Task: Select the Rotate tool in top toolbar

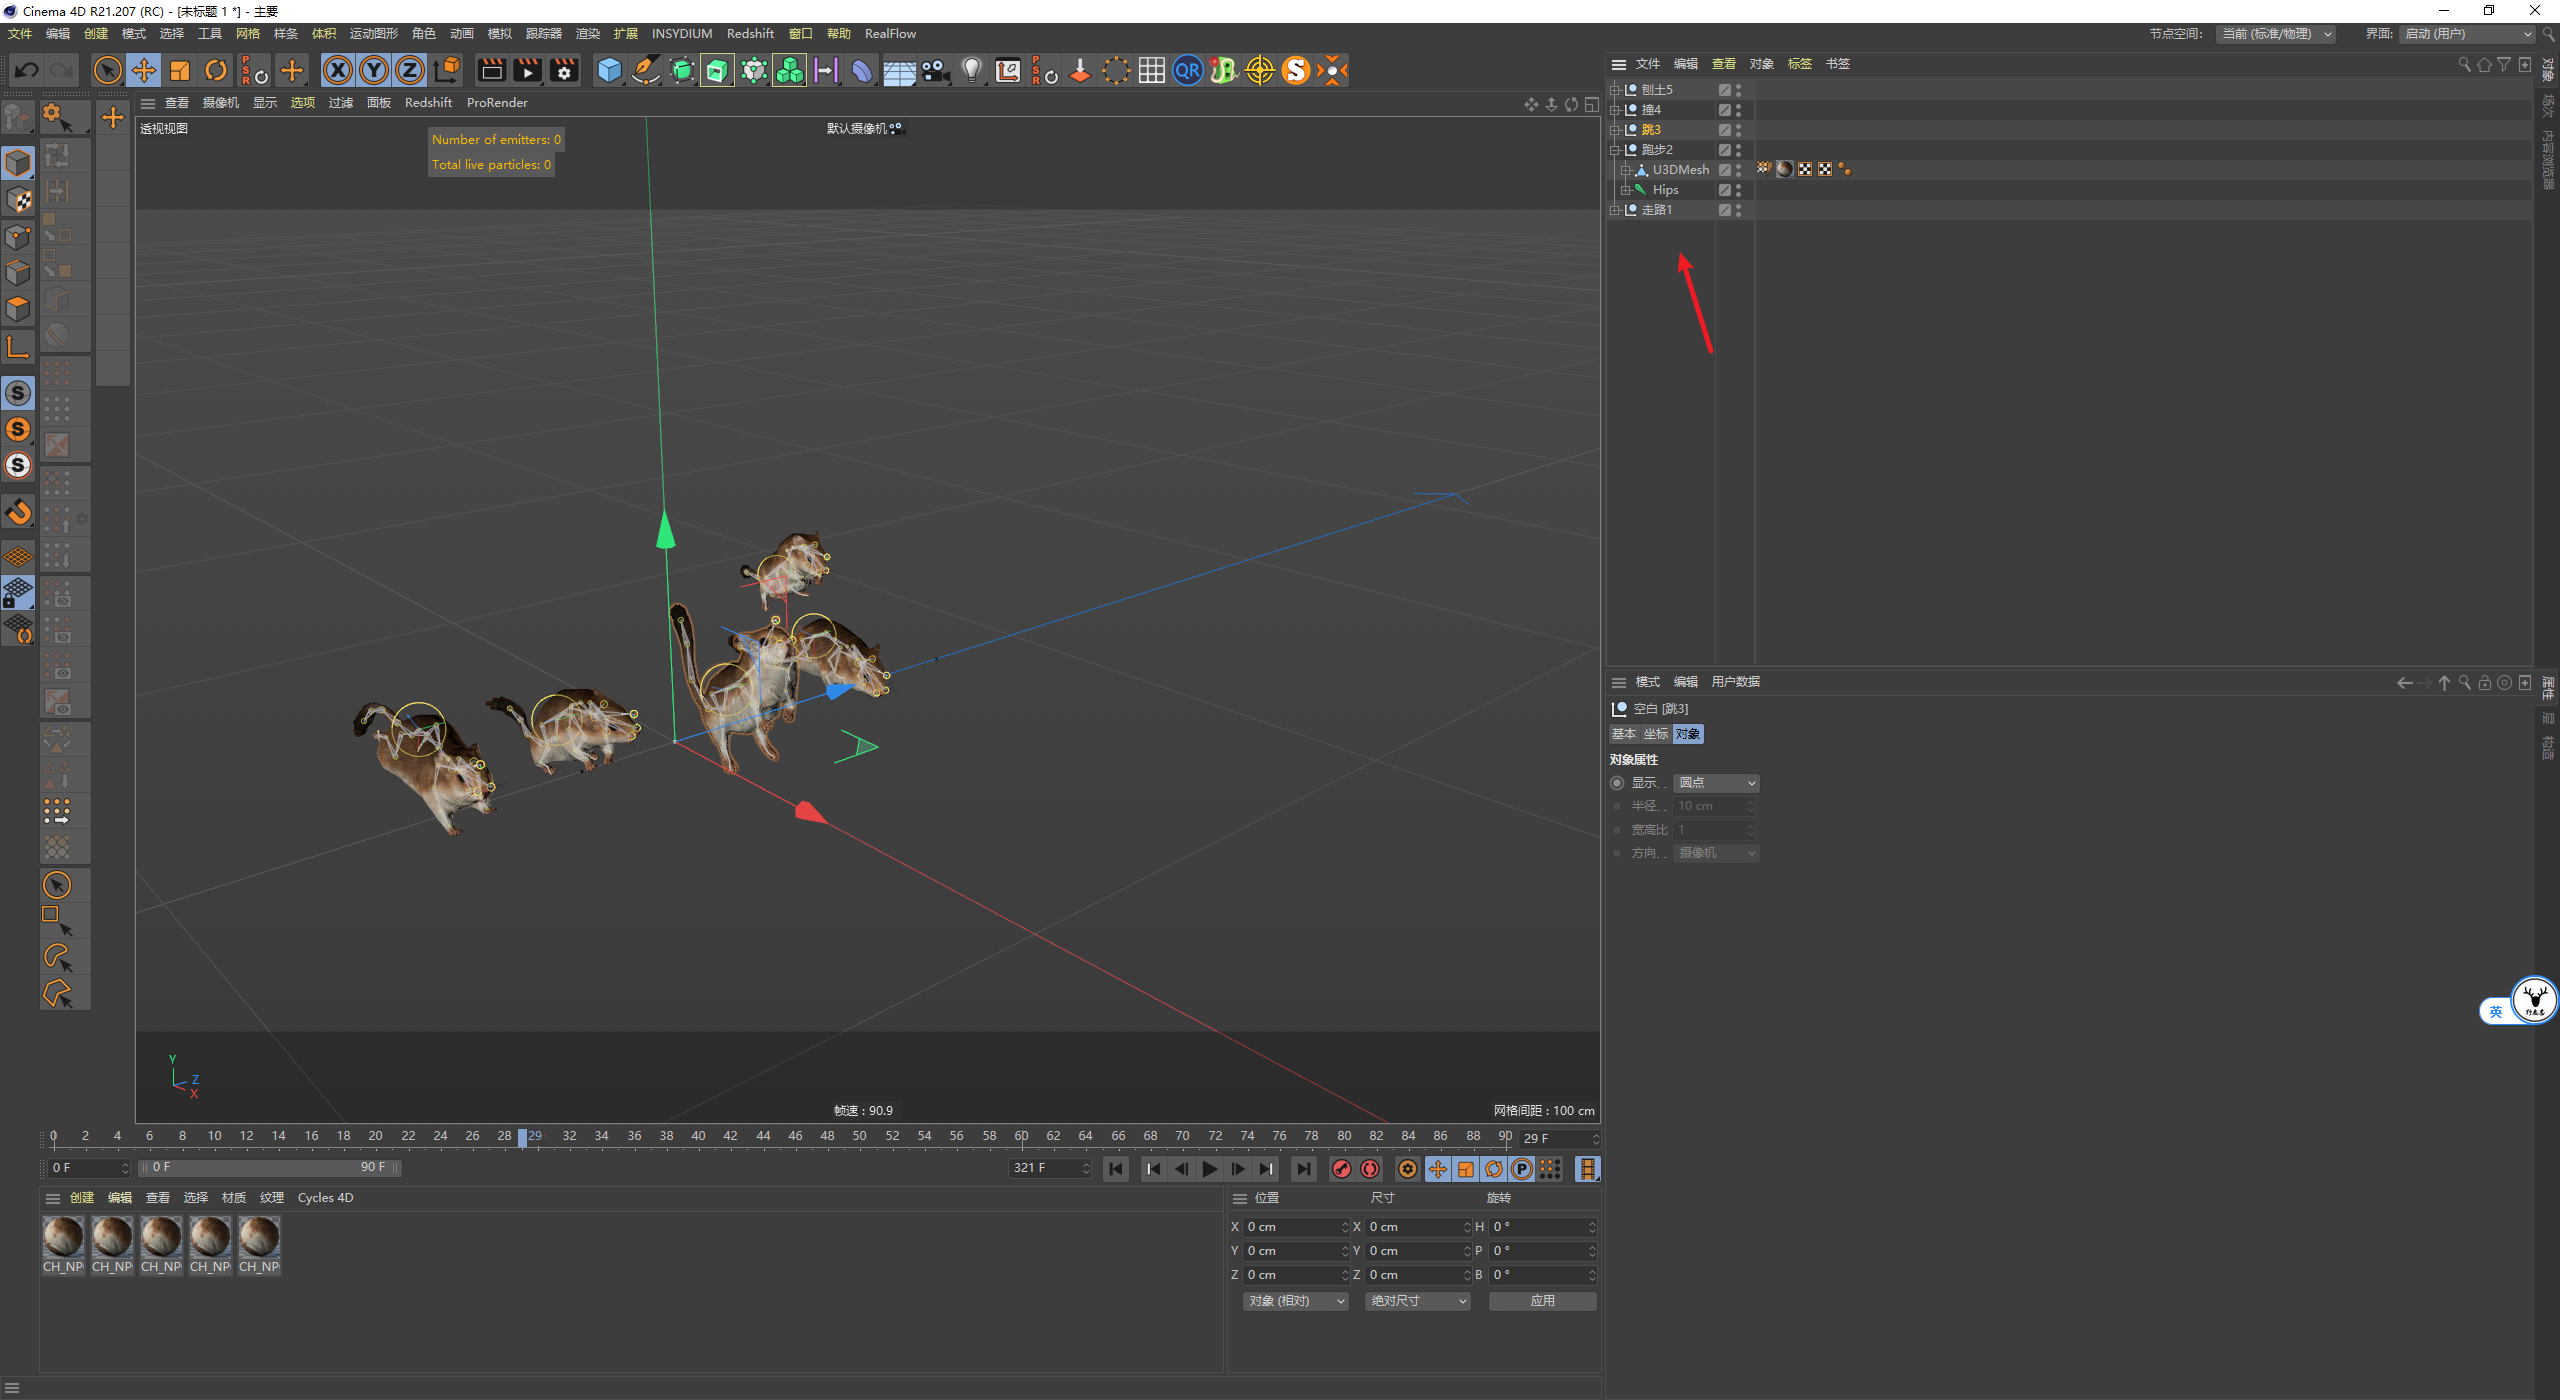Action: (216, 70)
